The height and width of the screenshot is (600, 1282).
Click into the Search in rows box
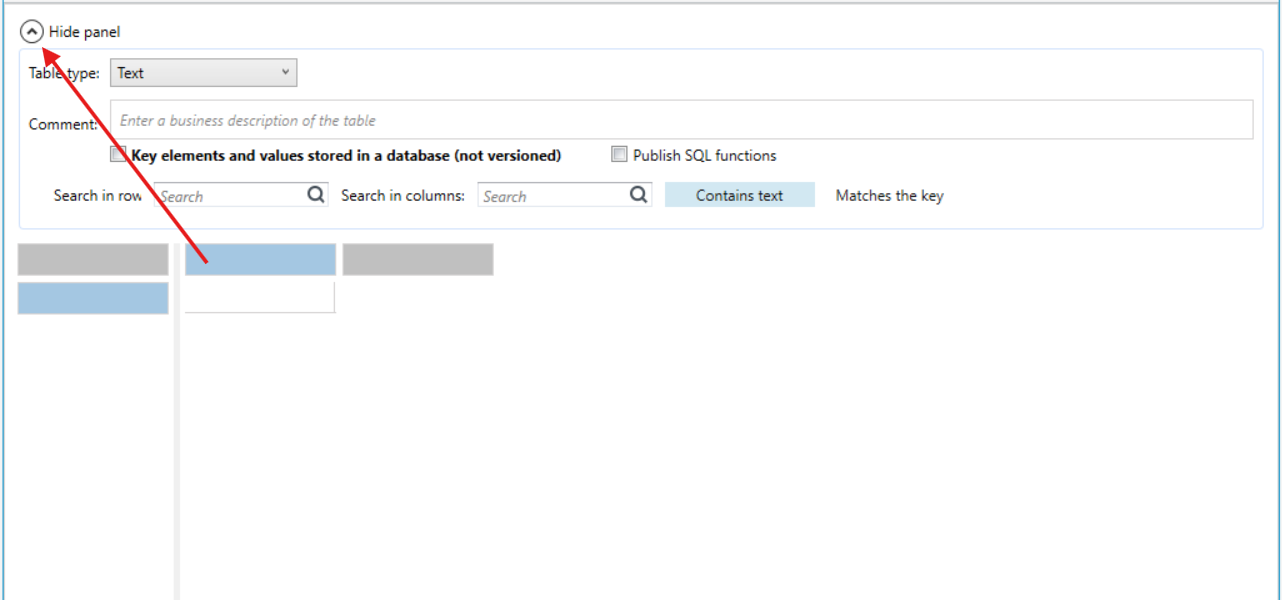(230, 195)
